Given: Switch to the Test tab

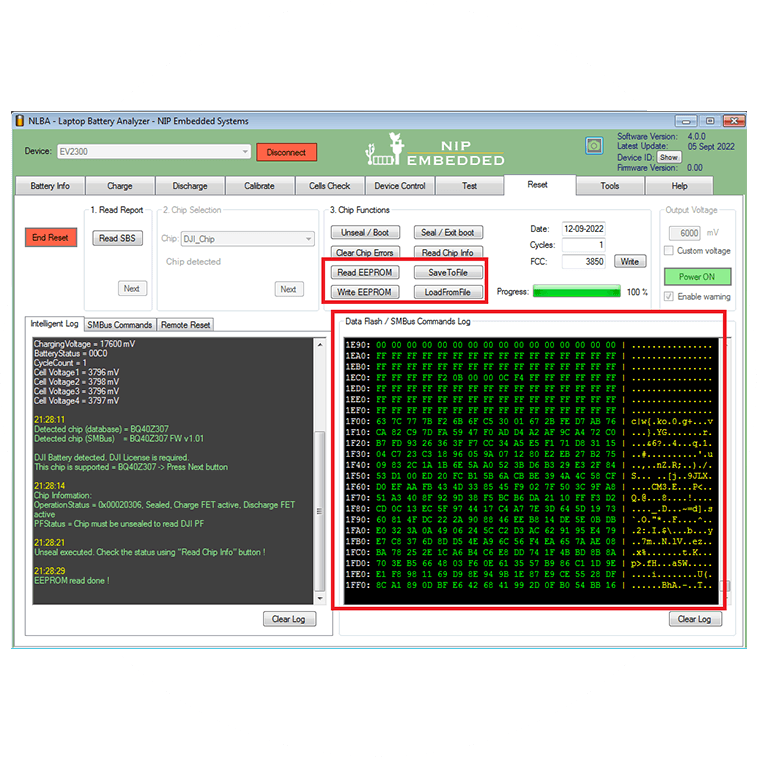Looking at the screenshot, I should pyautogui.click(x=469, y=186).
